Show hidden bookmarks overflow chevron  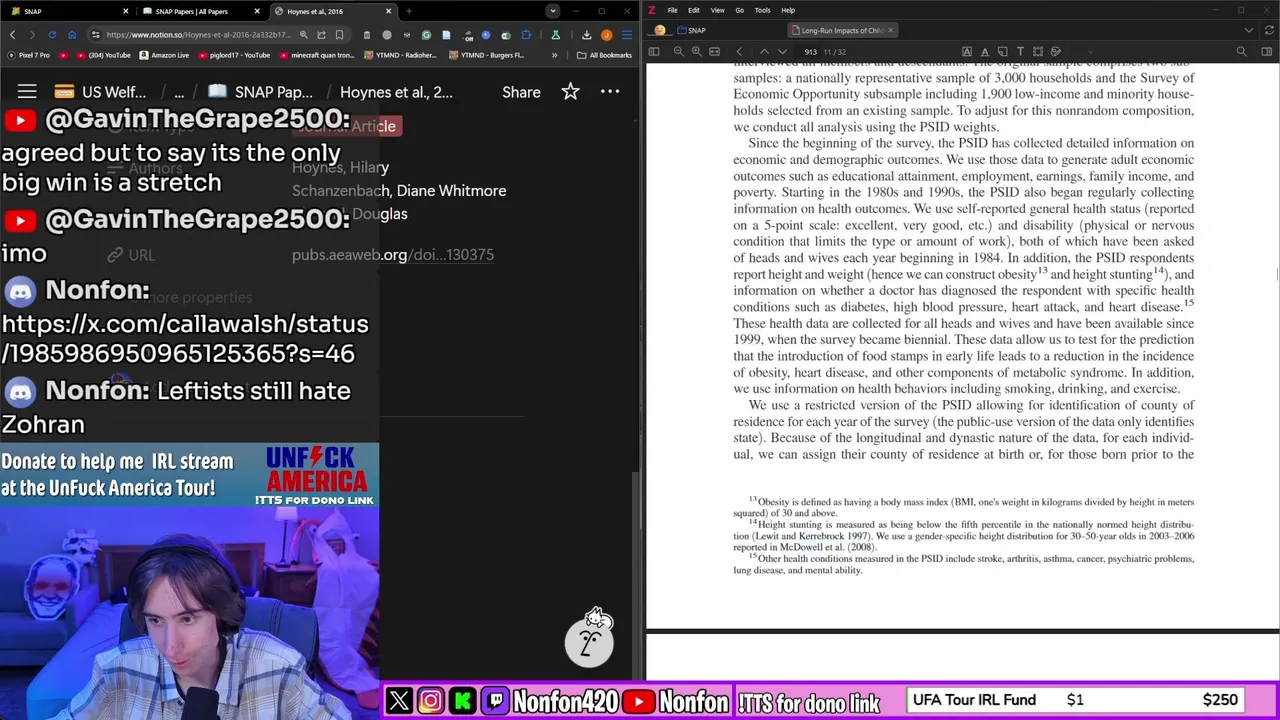click(554, 55)
